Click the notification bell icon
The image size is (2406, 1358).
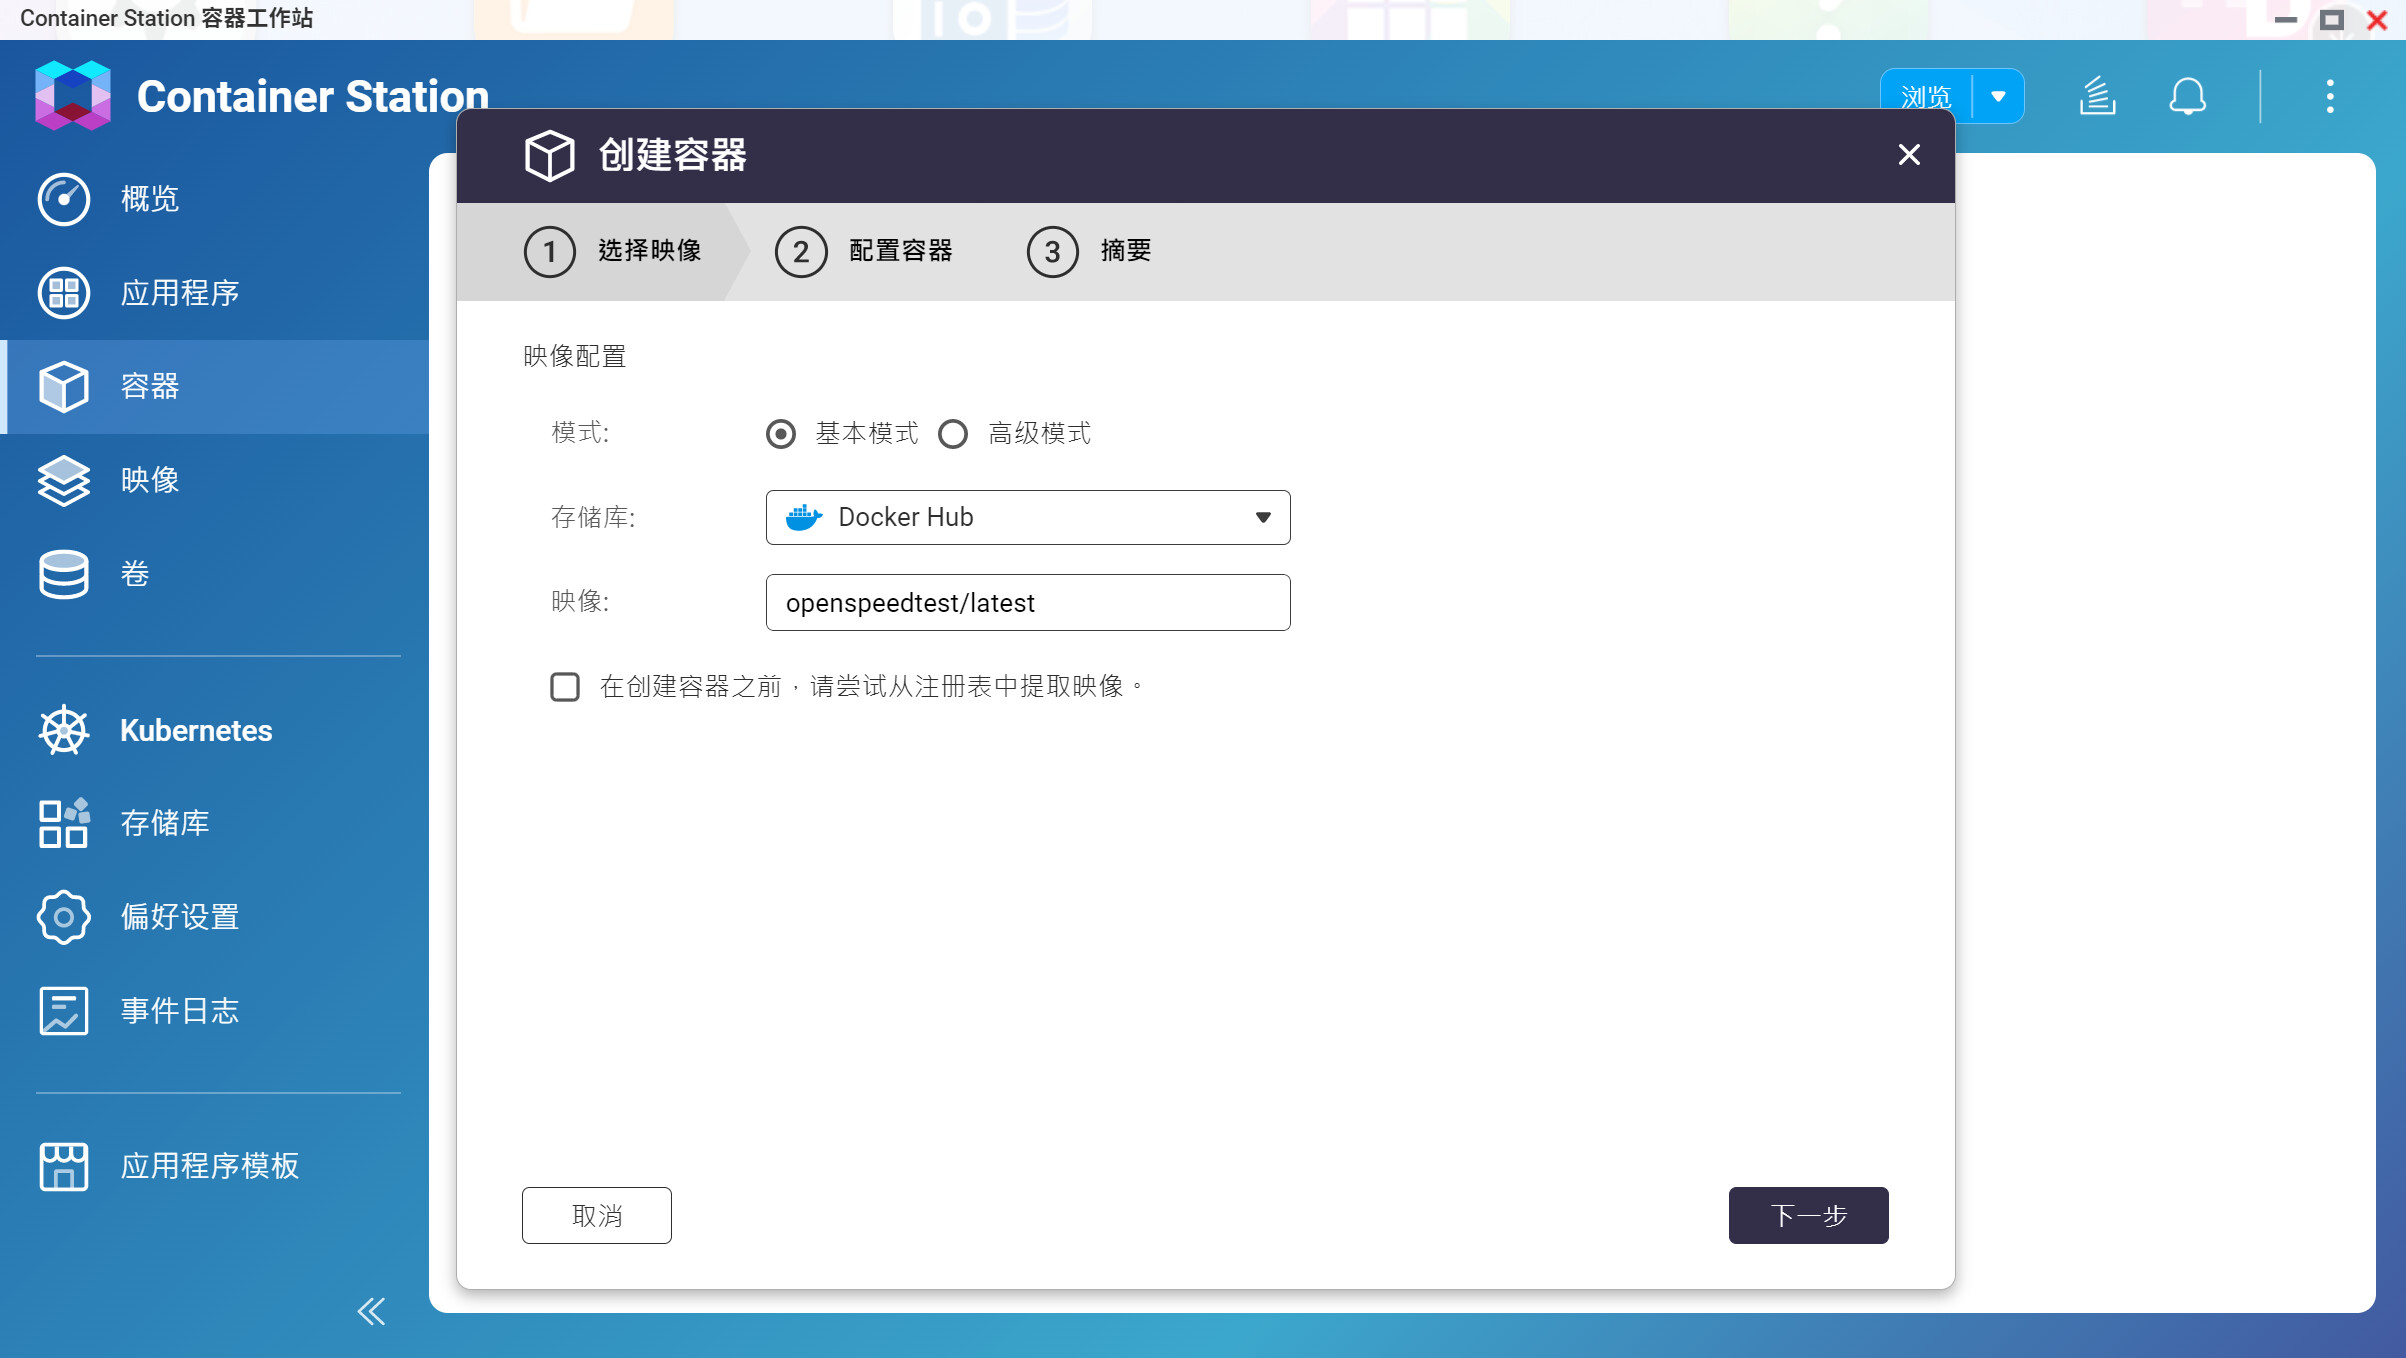coord(2187,97)
